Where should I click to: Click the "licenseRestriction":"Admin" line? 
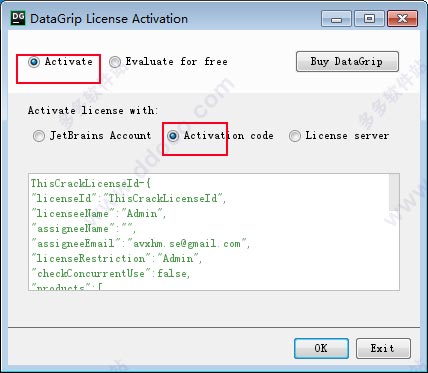pos(117,259)
